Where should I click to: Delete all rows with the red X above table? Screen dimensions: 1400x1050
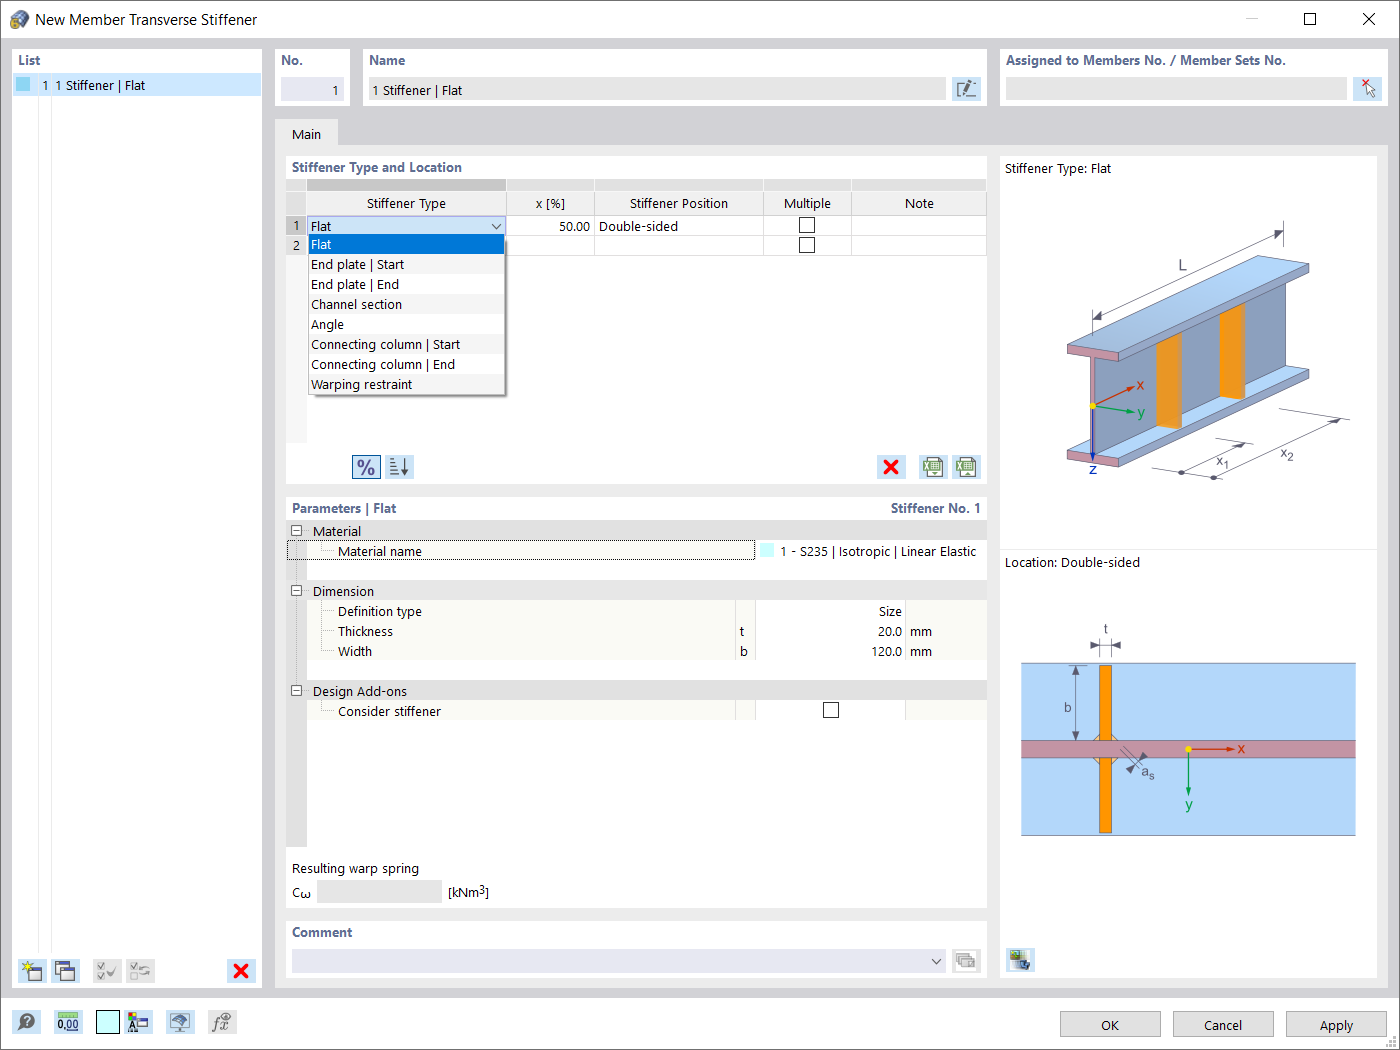[890, 467]
